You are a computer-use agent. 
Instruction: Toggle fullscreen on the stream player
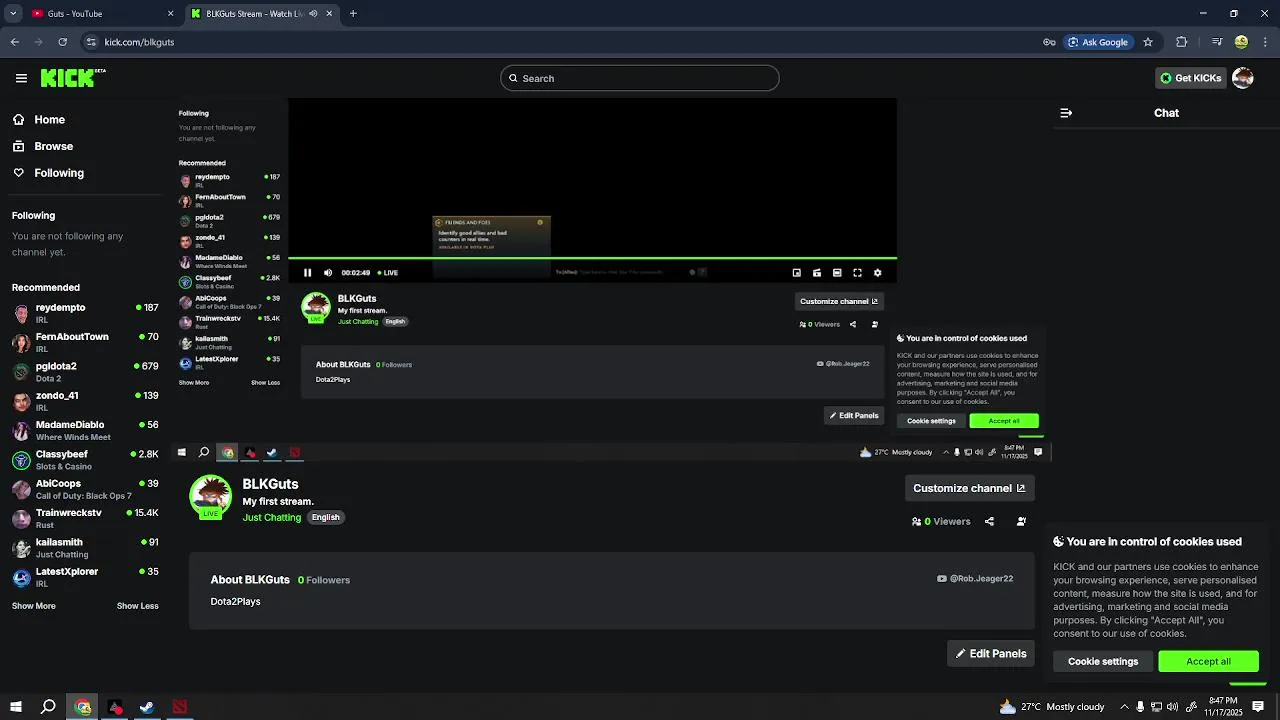(857, 273)
